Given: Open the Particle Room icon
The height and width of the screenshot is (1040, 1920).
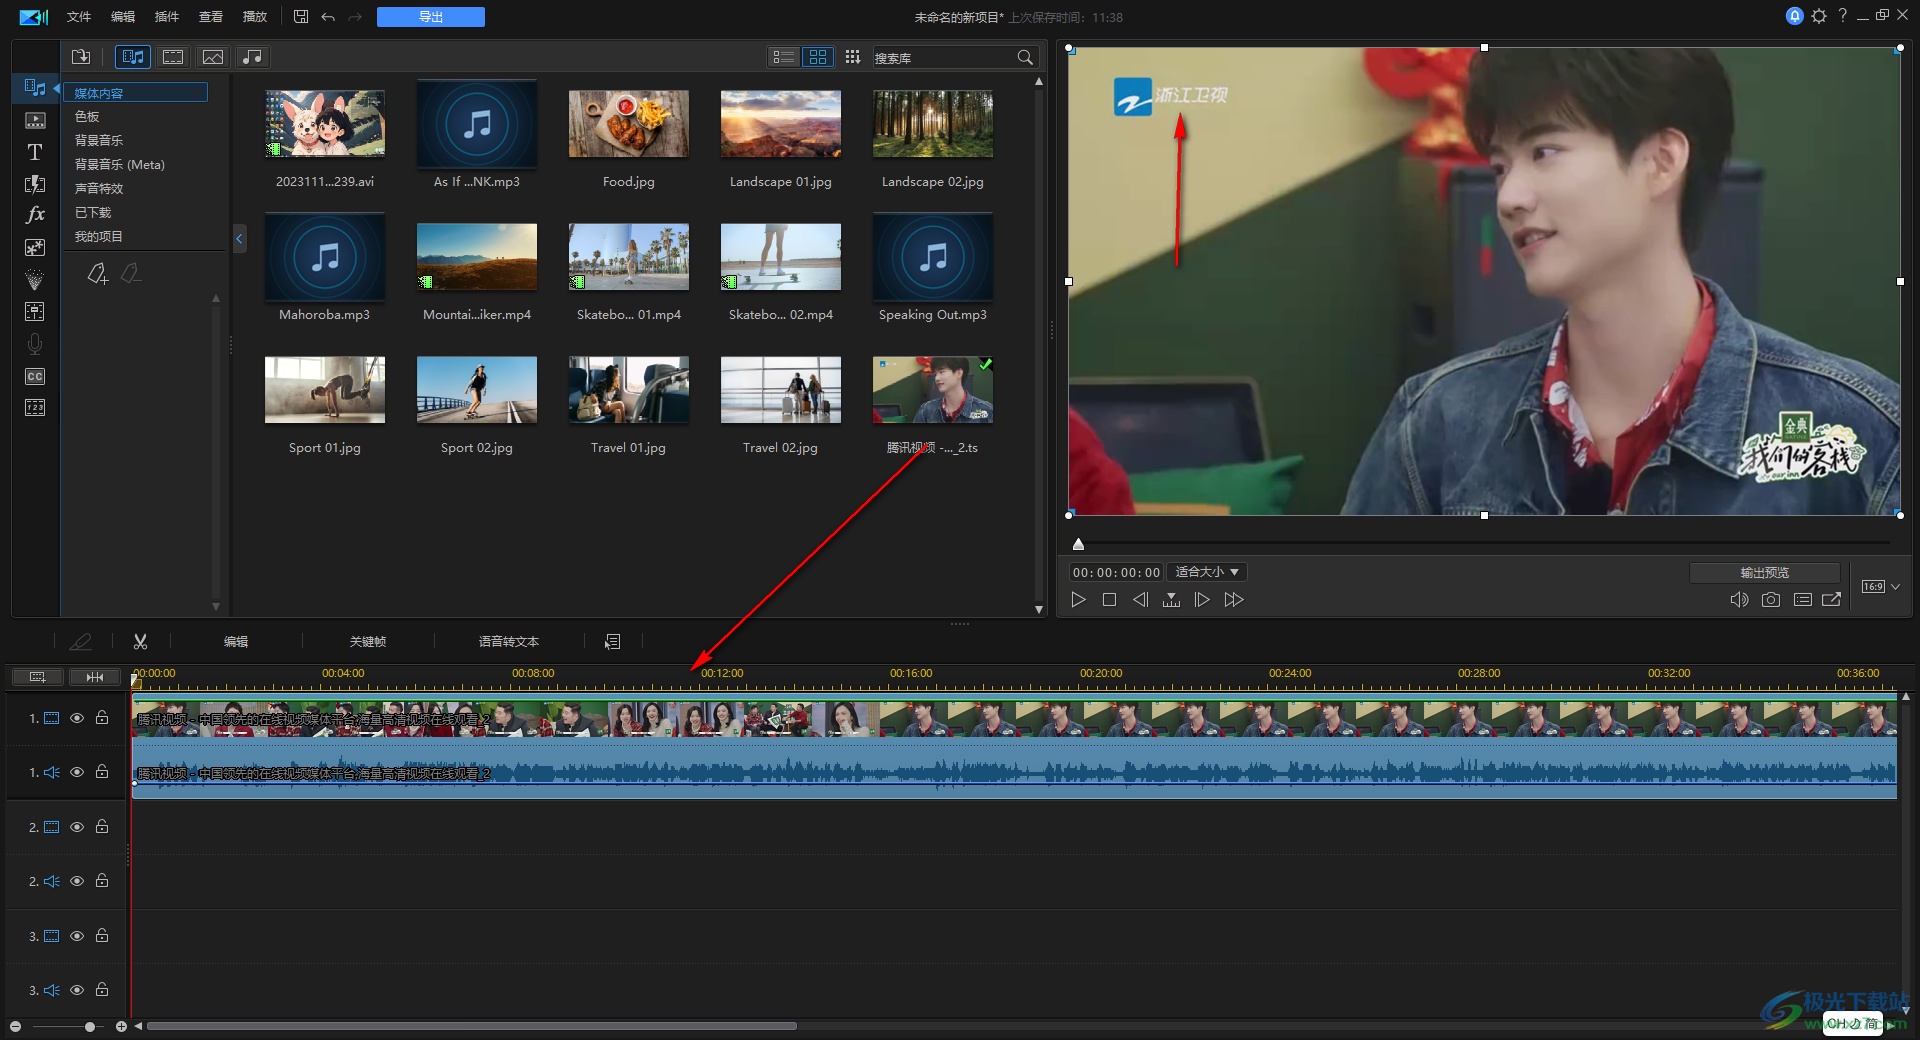Looking at the screenshot, I should (x=35, y=279).
